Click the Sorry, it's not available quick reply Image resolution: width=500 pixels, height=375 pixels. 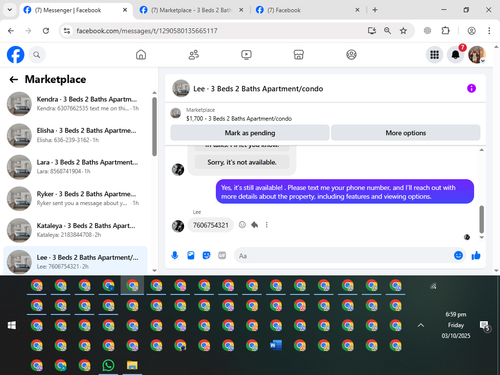[x=242, y=162]
